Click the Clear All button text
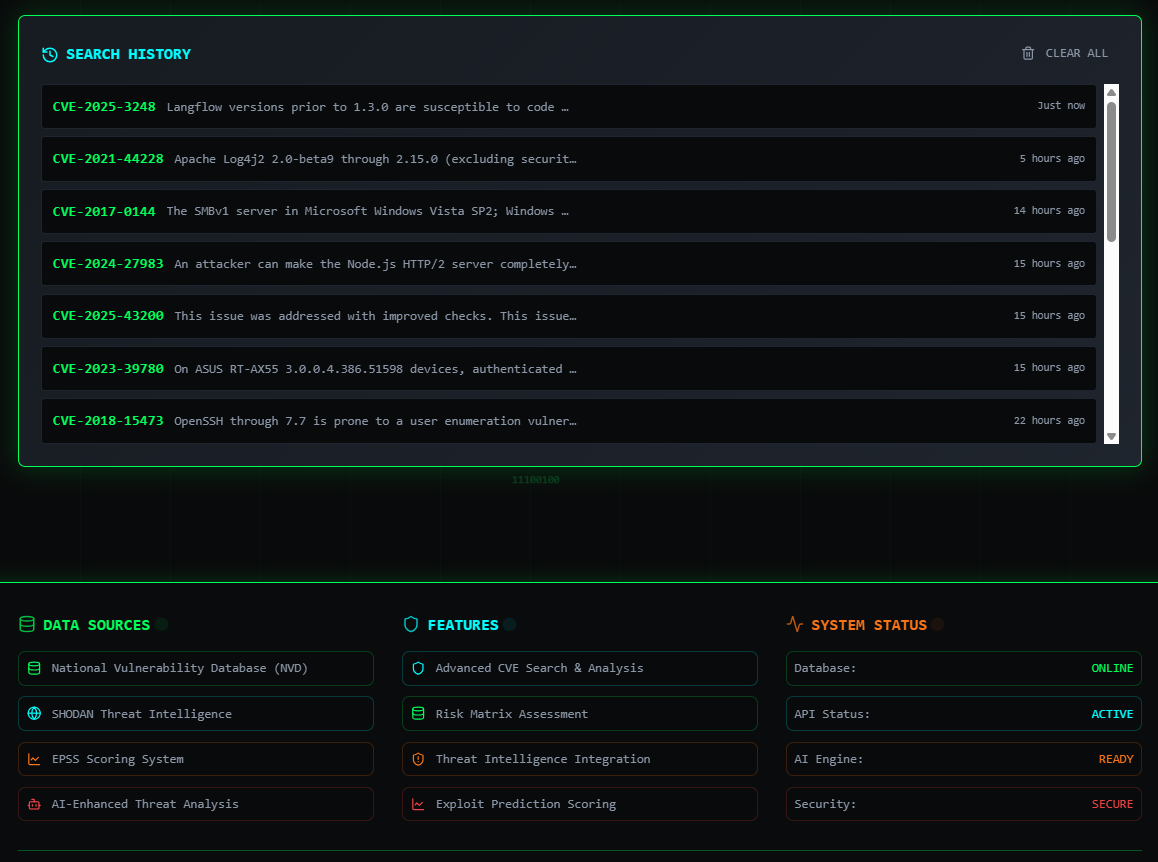1158x862 pixels. (1076, 53)
